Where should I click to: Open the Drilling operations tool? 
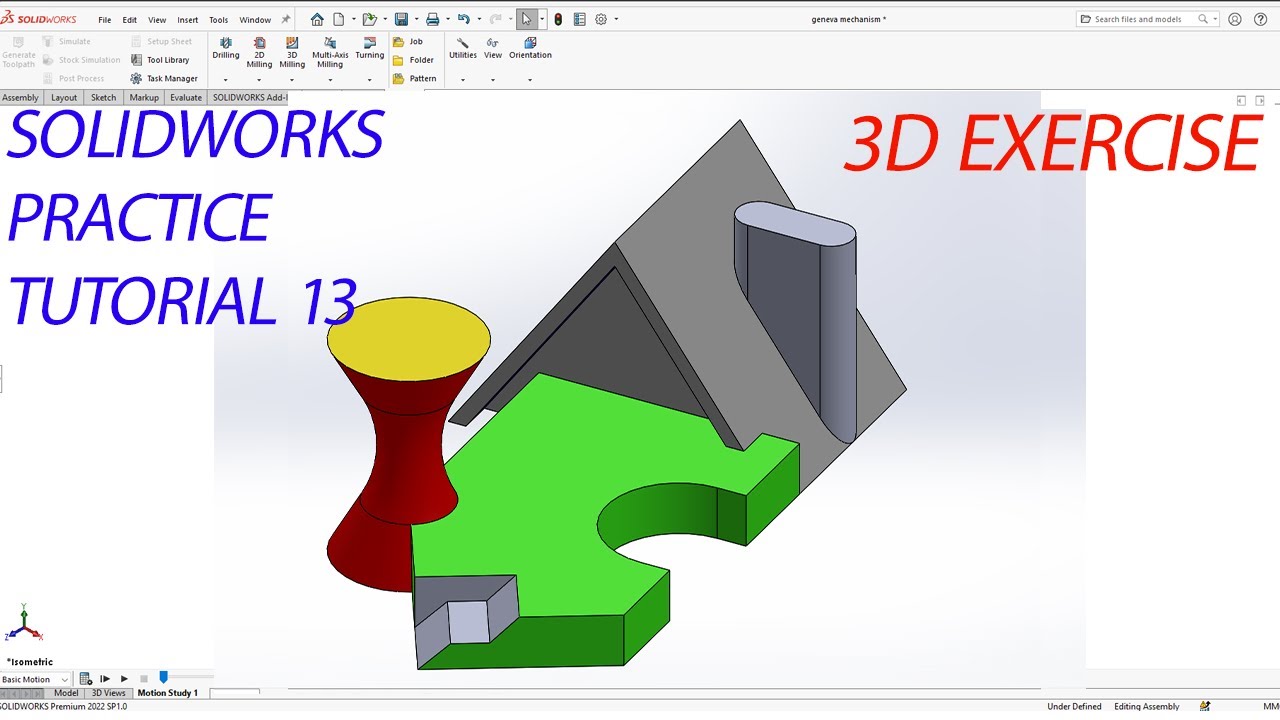pos(226,48)
